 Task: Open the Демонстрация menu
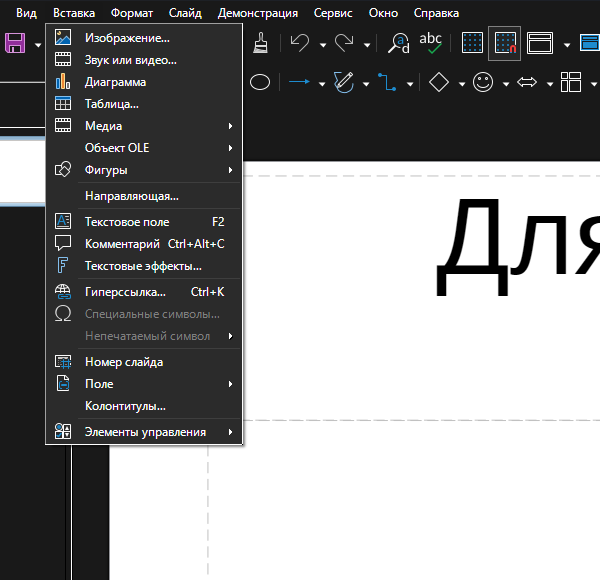258,13
